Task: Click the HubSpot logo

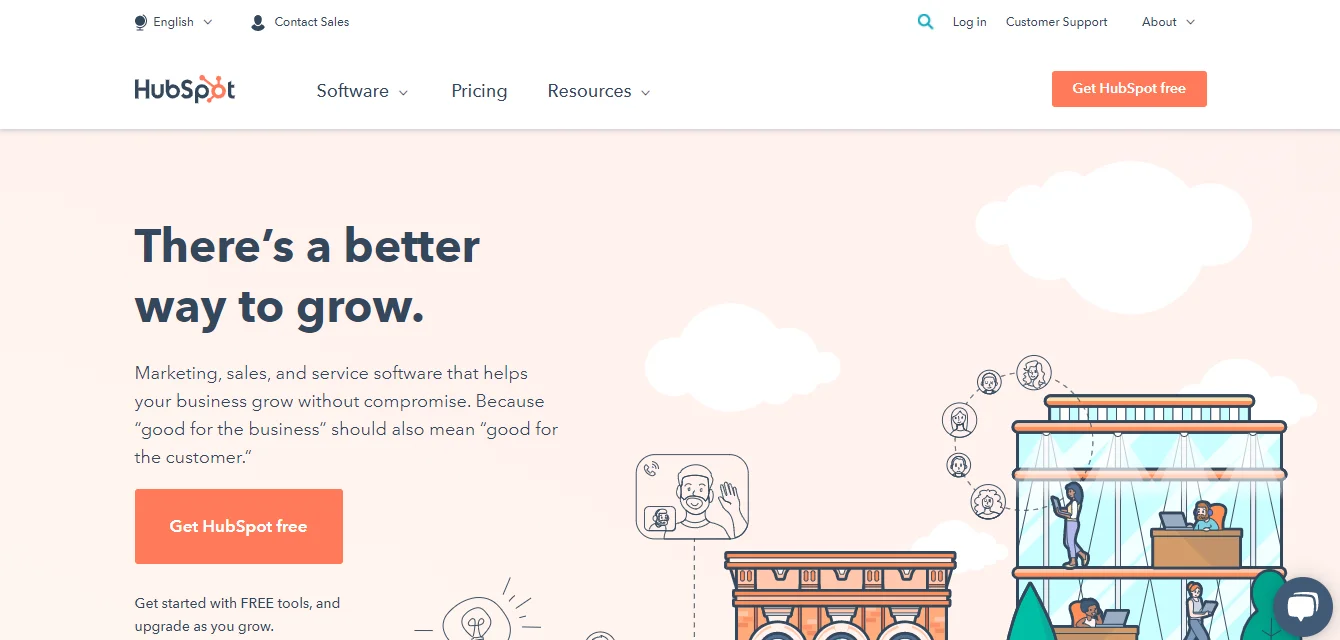Action: 185,89
